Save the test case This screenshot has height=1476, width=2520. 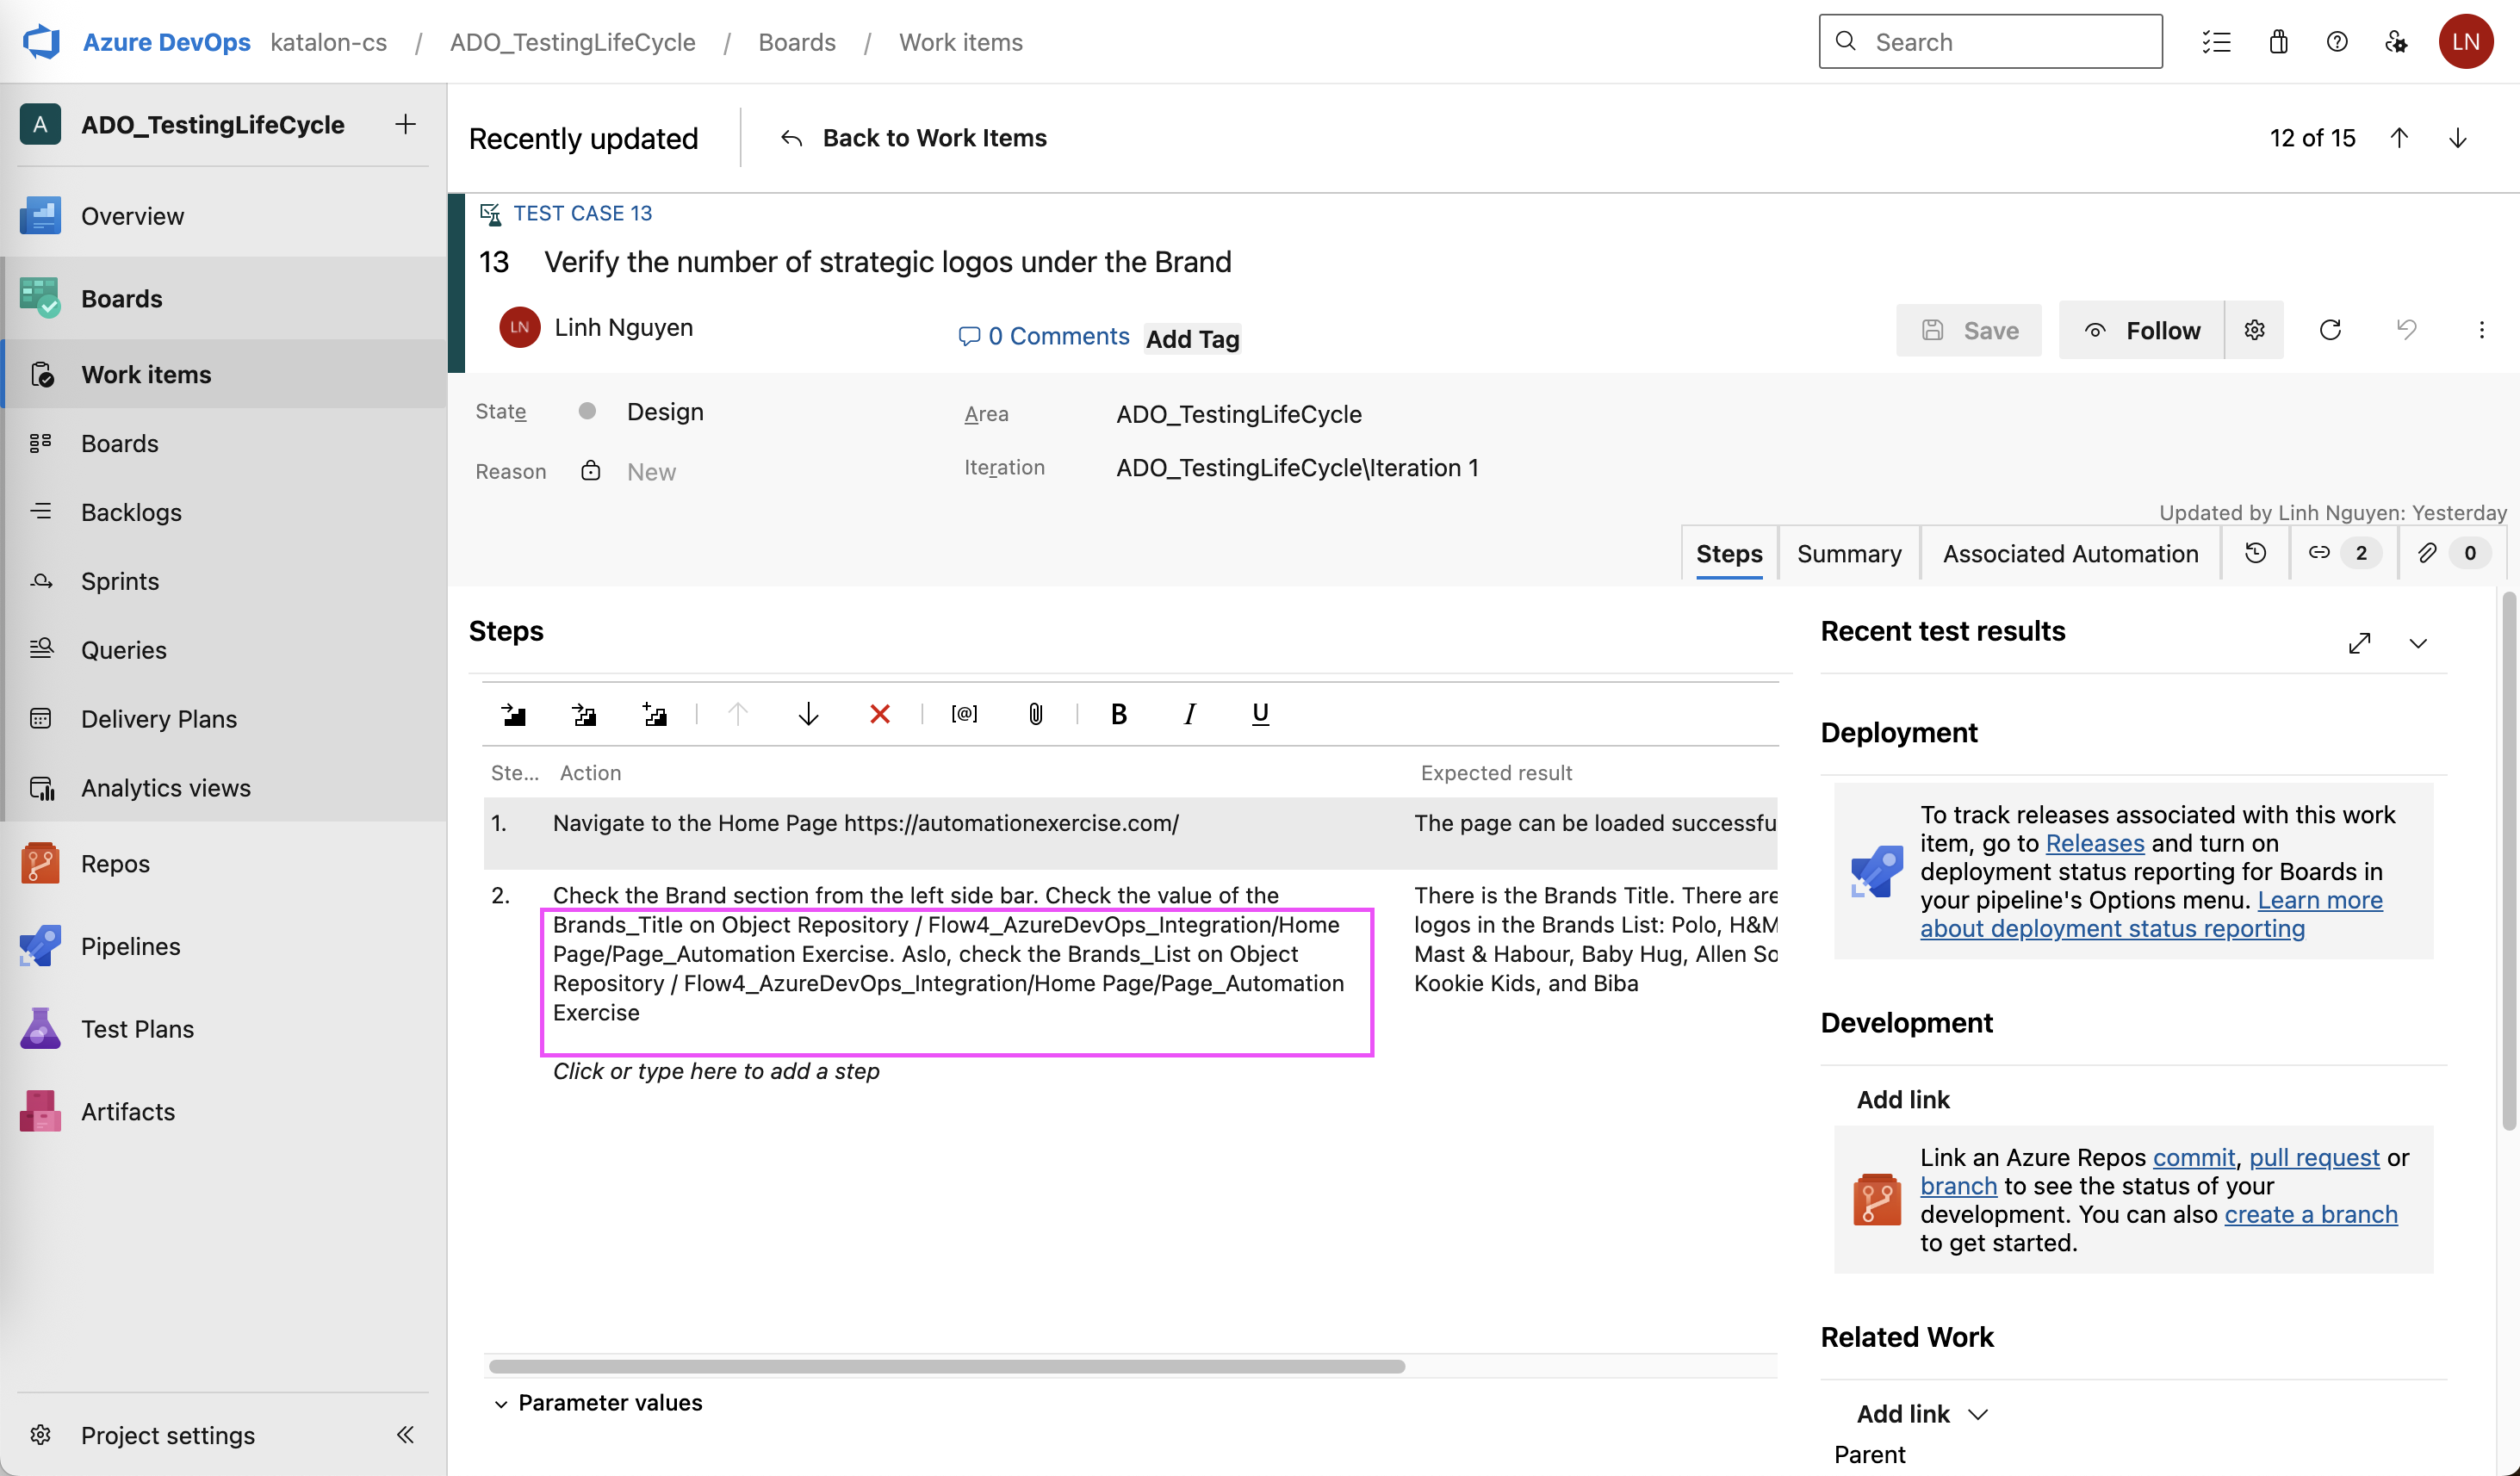tap(1968, 330)
